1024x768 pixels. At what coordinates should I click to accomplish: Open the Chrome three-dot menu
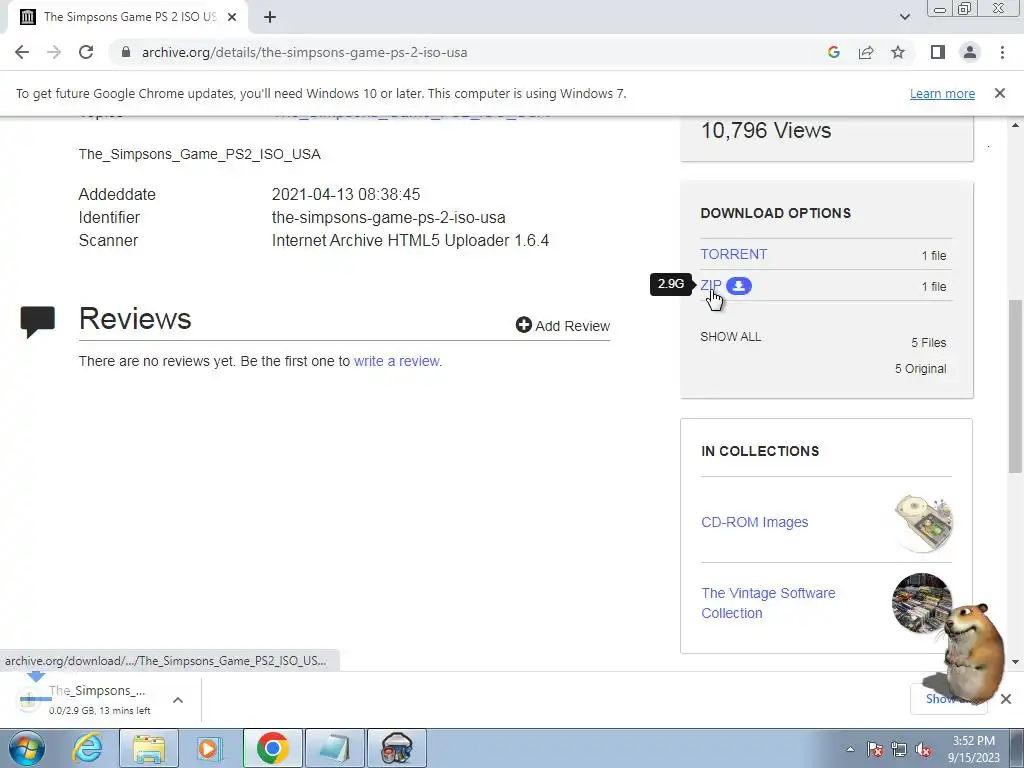coord(1002,52)
